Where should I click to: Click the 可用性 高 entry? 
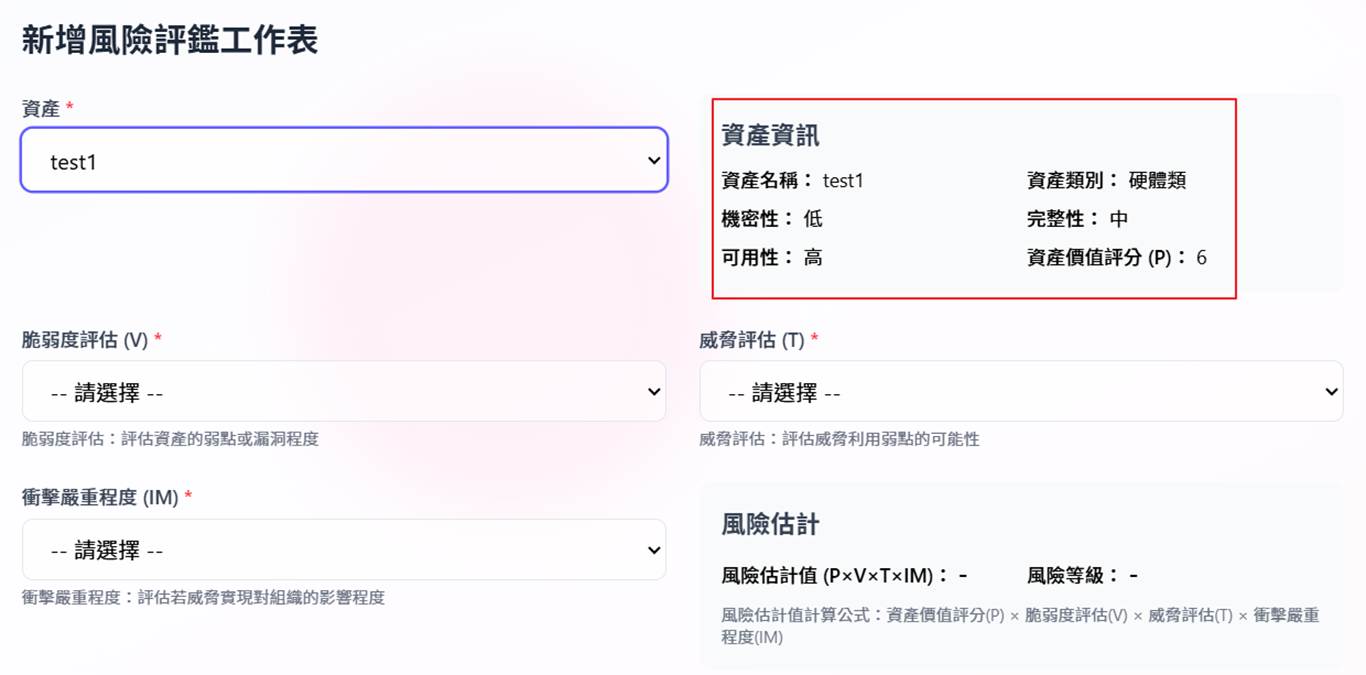(772, 257)
